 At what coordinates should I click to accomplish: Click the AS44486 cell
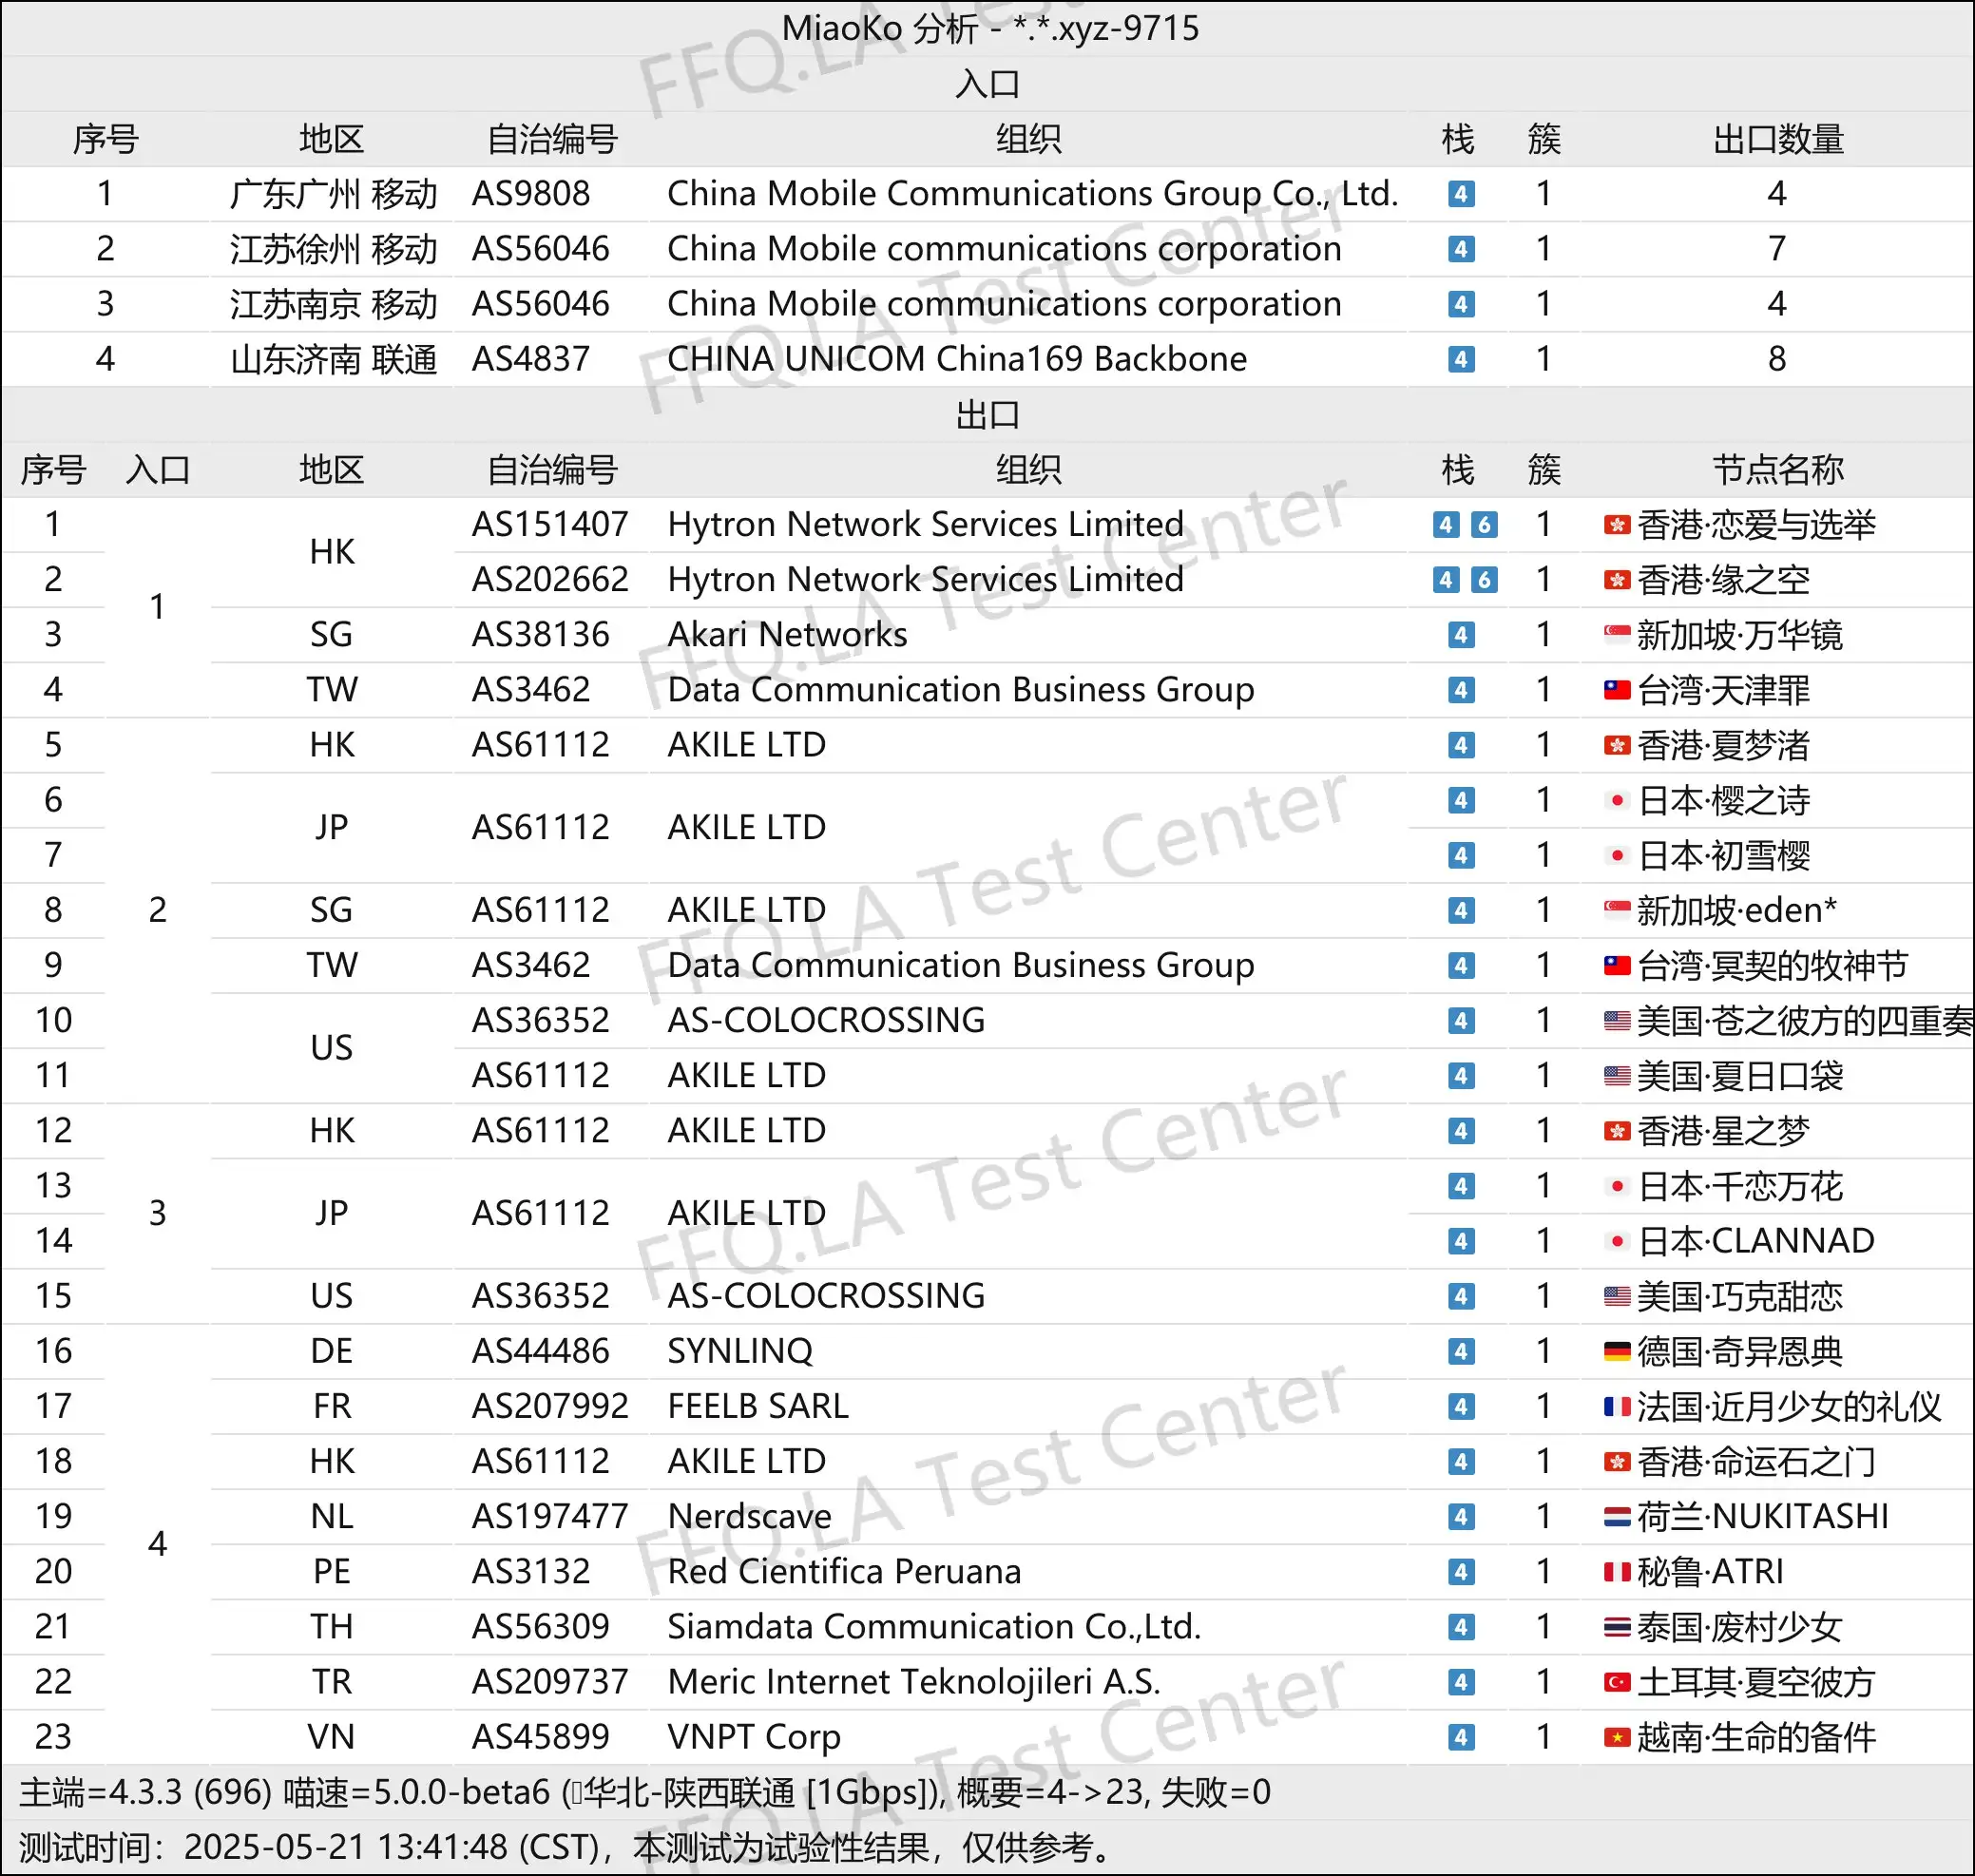541,1351
